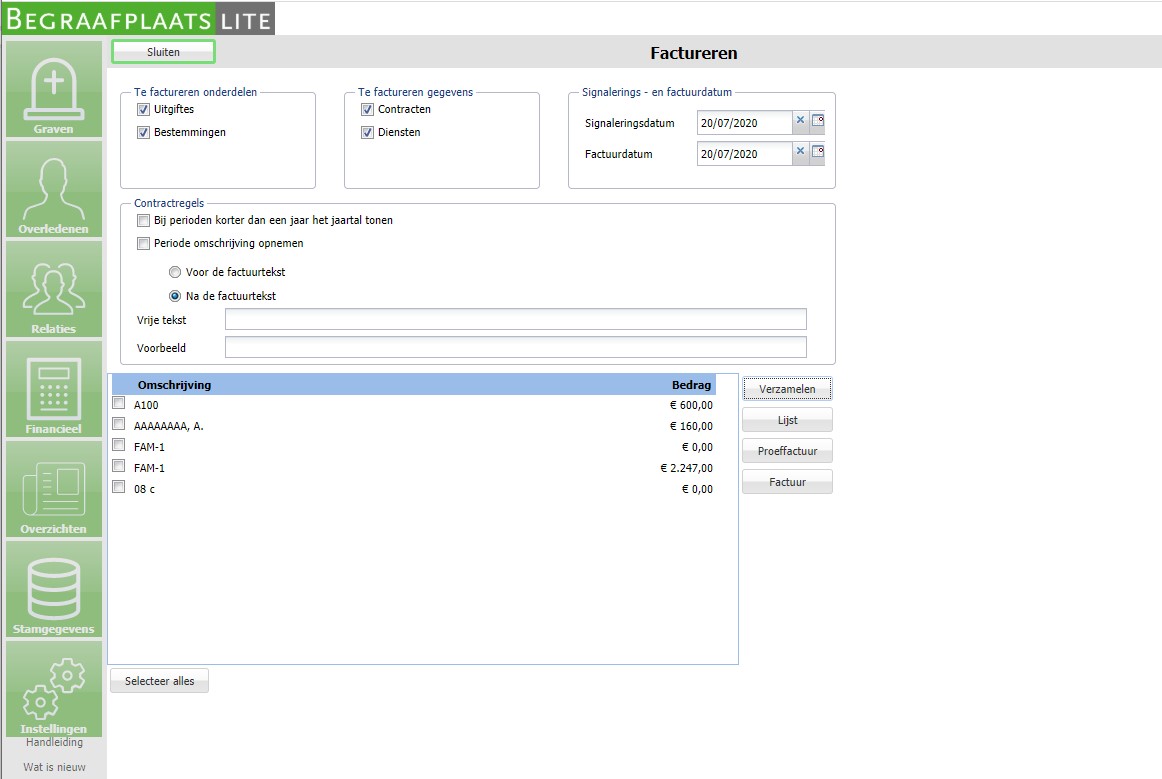Open the 'Wat is nieuw' link
Viewport: 1162px width, 779px height.
(54, 767)
